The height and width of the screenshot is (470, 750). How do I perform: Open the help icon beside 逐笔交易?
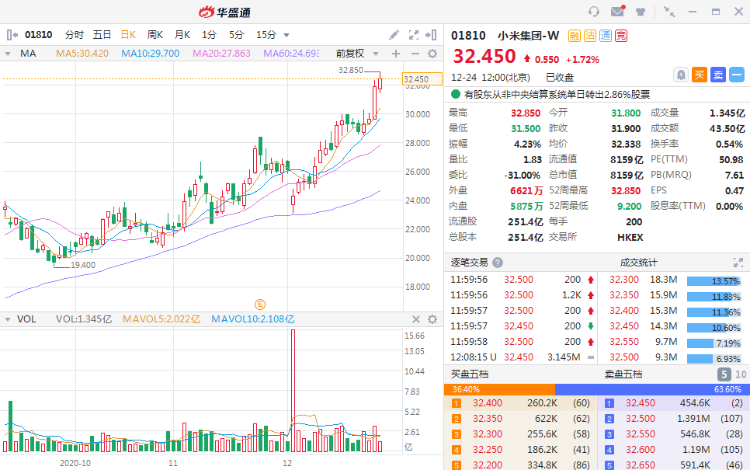coord(497,262)
